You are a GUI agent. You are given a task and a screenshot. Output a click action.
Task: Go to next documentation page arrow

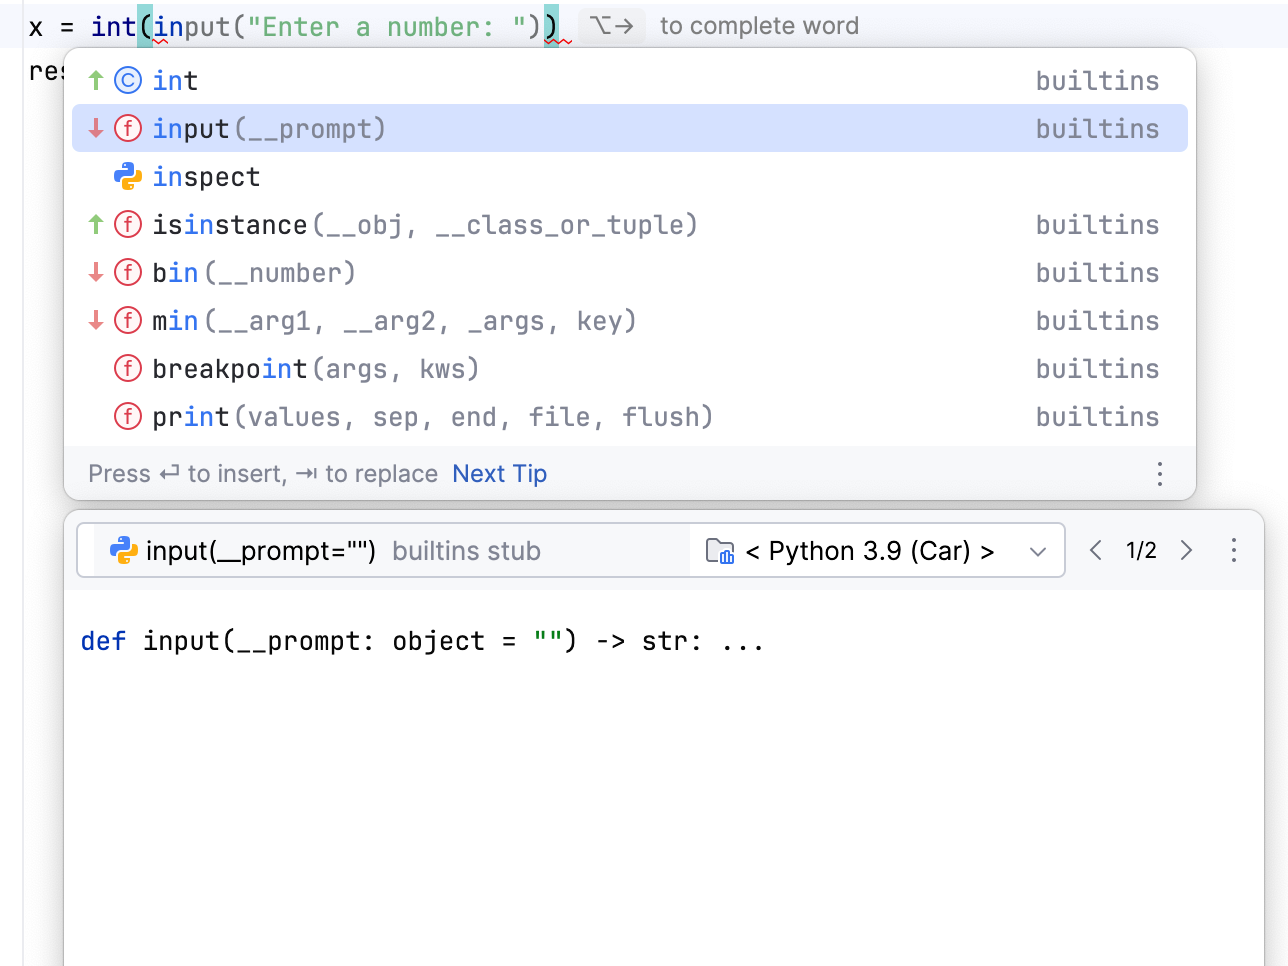(1187, 551)
